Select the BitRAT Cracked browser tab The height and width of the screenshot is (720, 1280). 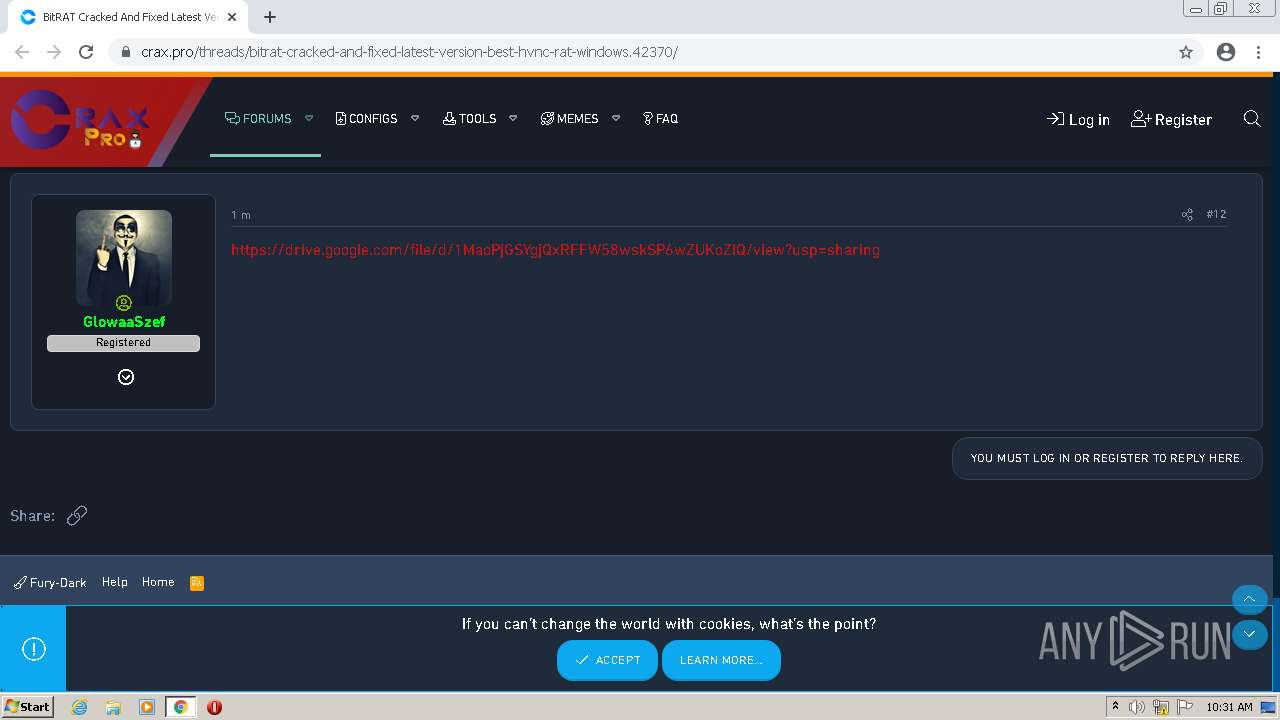pyautogui.click(x=128, y=17)
